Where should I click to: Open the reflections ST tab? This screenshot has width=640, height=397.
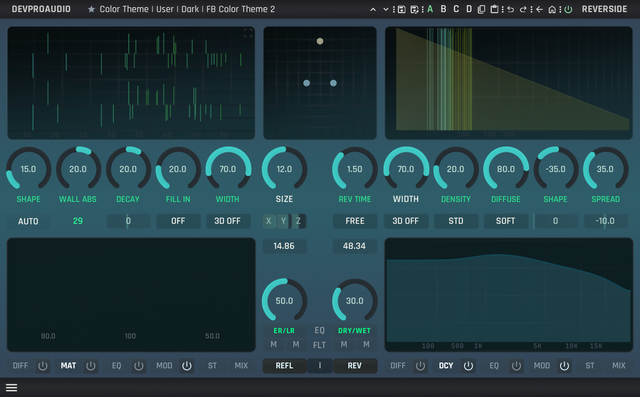tap(212, 366)
